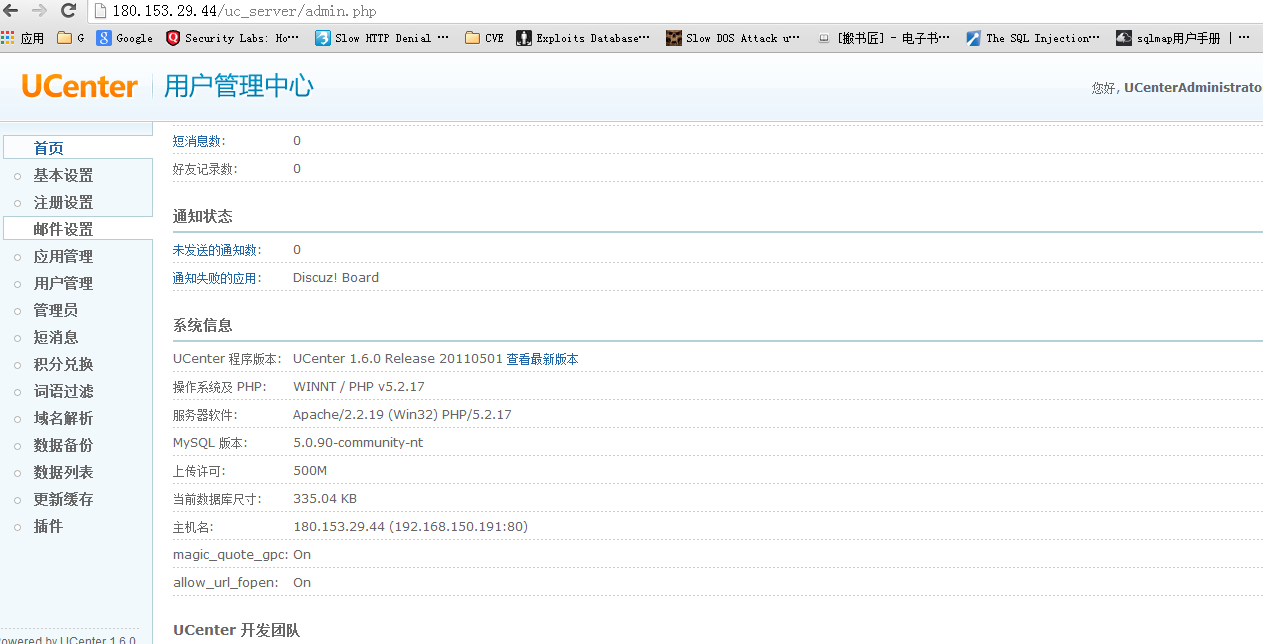Open The SQL Injection bookmark
1263x644 pixels.
1033,38
